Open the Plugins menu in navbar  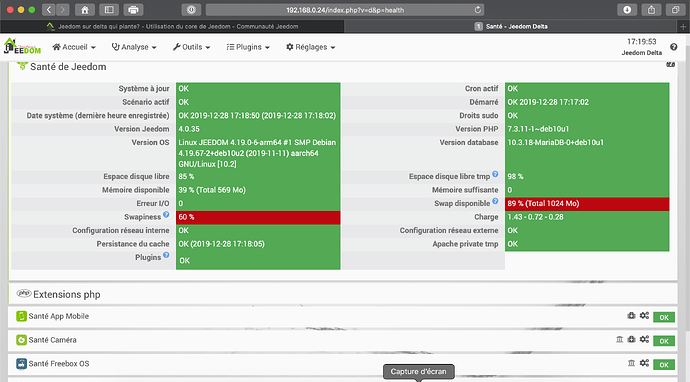click(x=248, y=47)
